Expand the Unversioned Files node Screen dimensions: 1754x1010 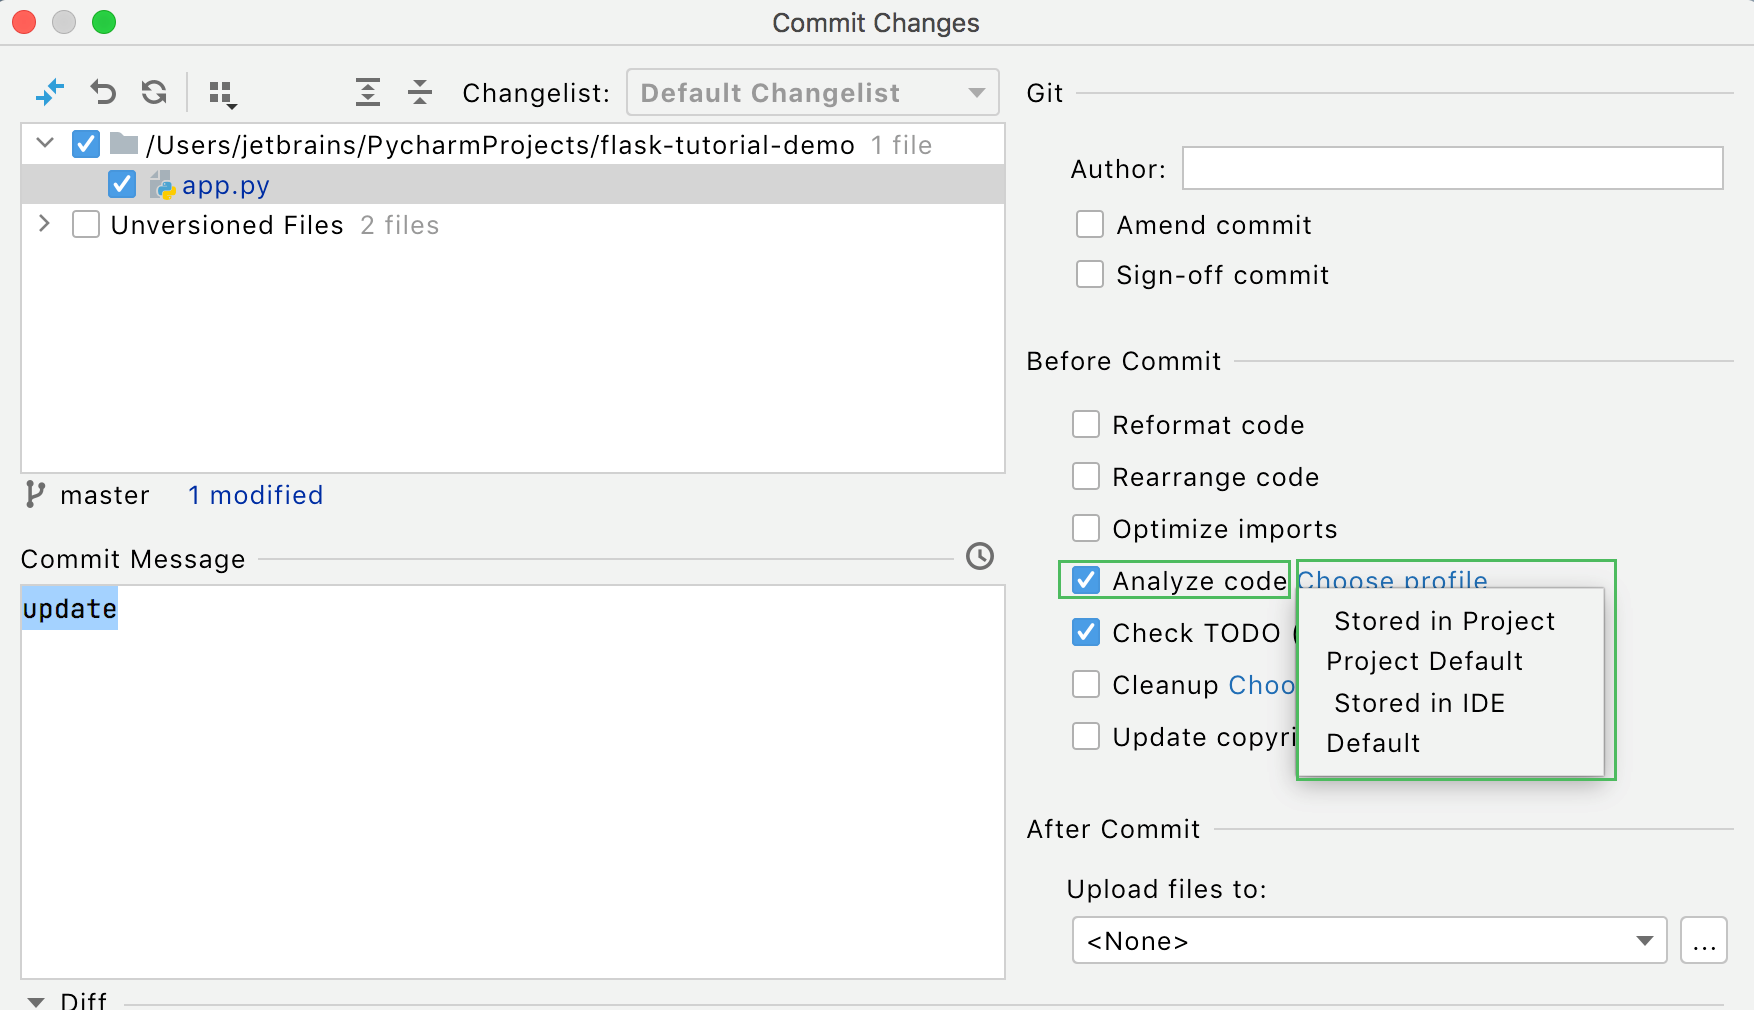44,224
